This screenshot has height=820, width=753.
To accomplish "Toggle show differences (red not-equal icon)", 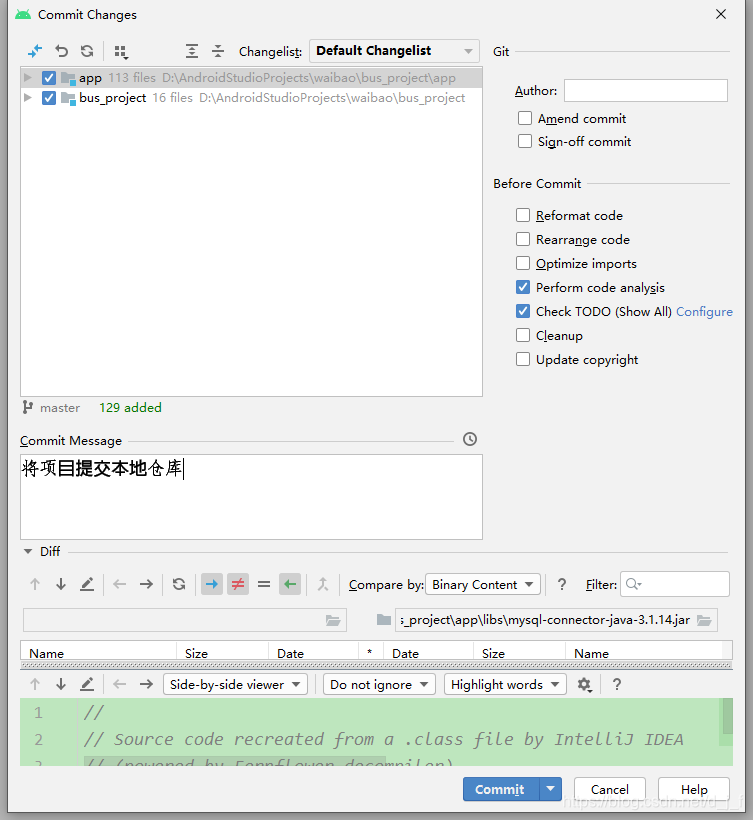I will (x=238, y=584).
